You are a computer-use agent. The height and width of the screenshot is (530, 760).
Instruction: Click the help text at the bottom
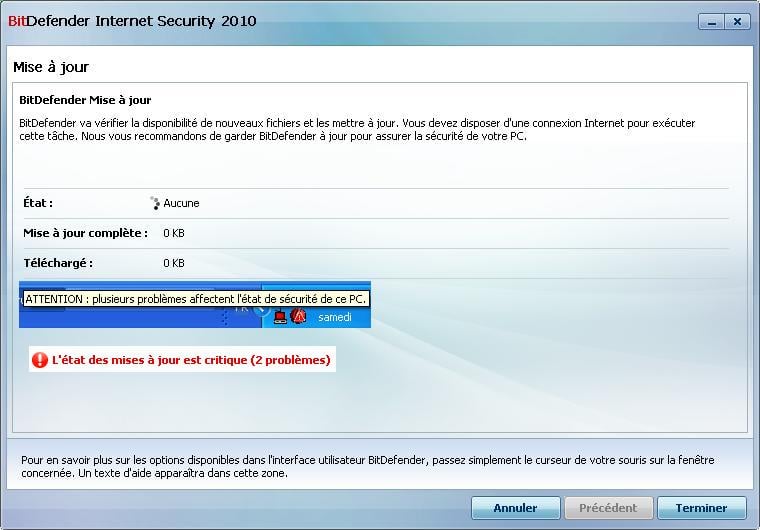(367, 466)
